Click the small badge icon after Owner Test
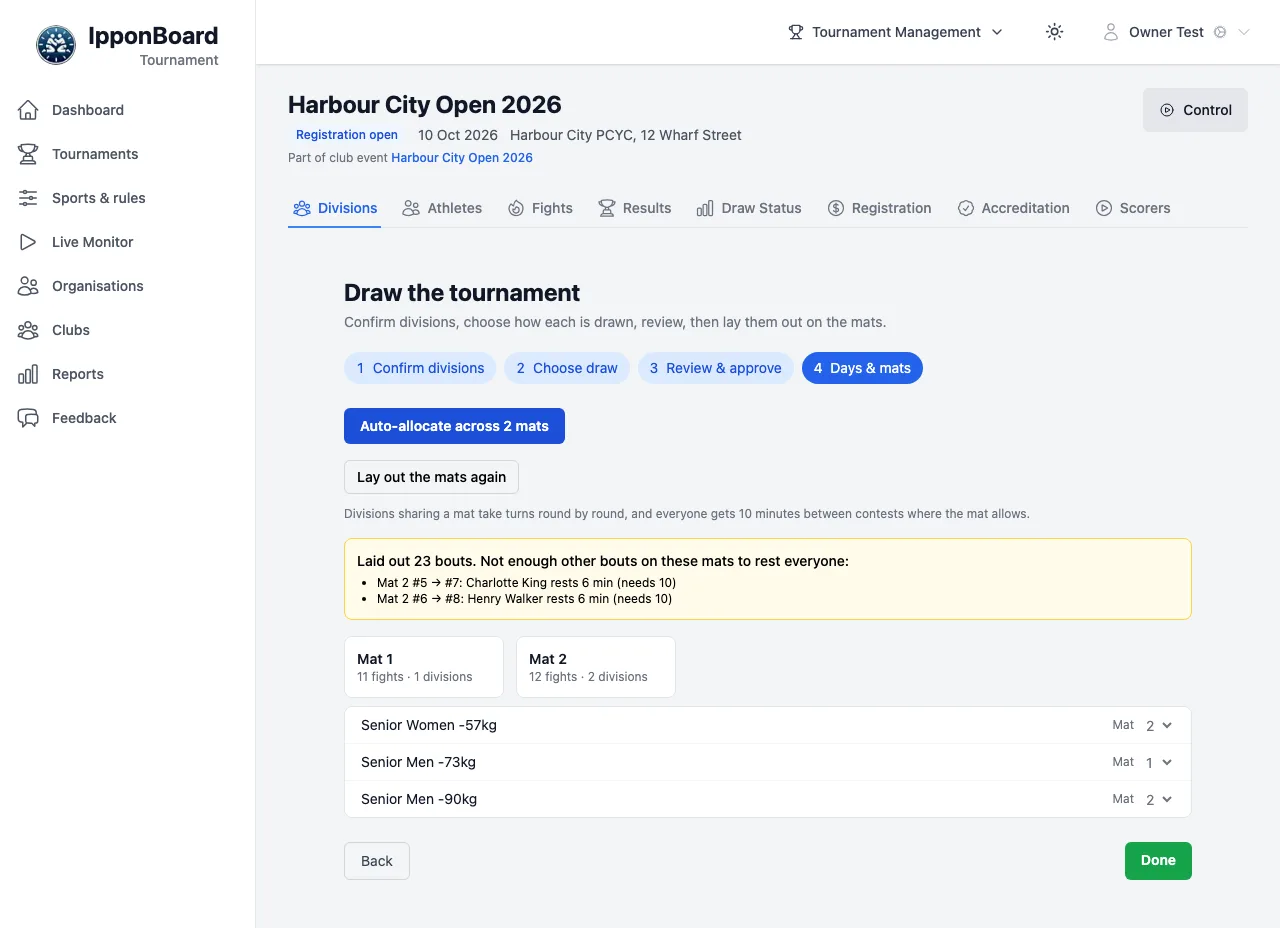Image resolution: width=1280 pixels, height=928 pixels. (x=1220, y=32)
